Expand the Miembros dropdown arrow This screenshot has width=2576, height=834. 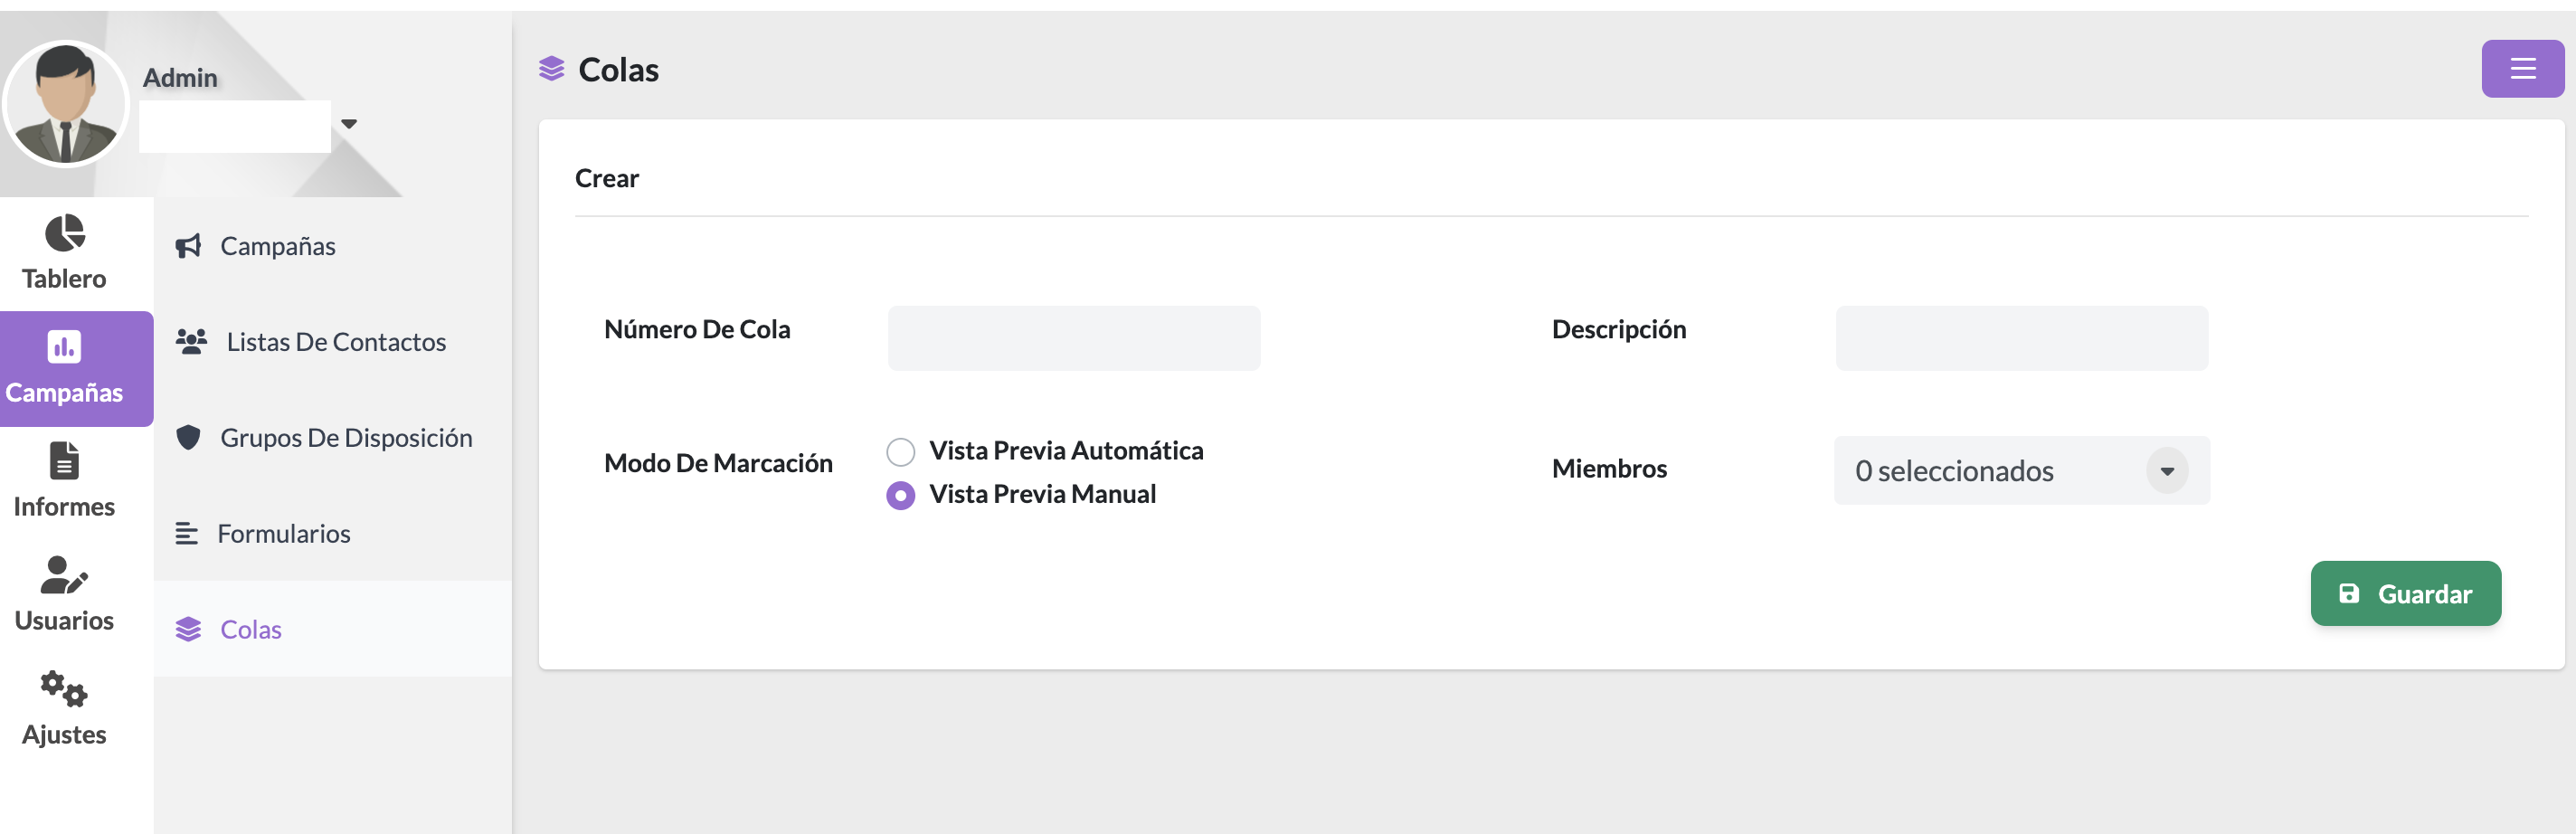2166,471
